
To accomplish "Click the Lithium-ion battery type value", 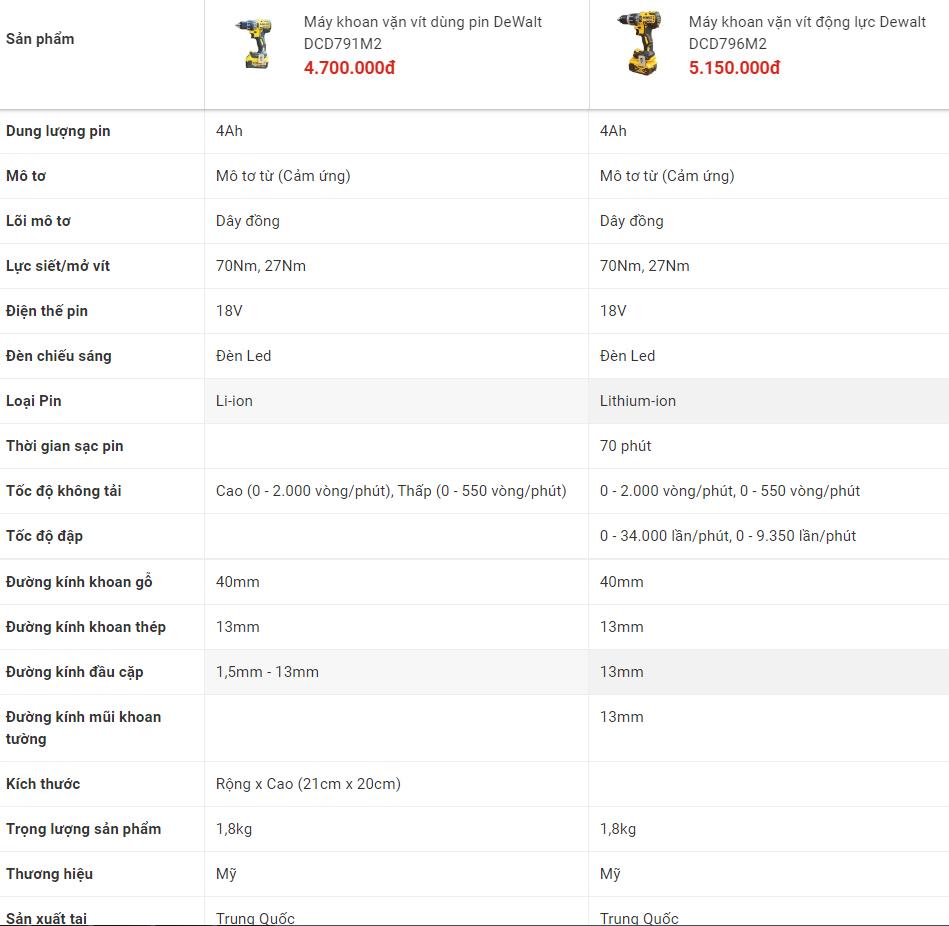I will point(638,401).
